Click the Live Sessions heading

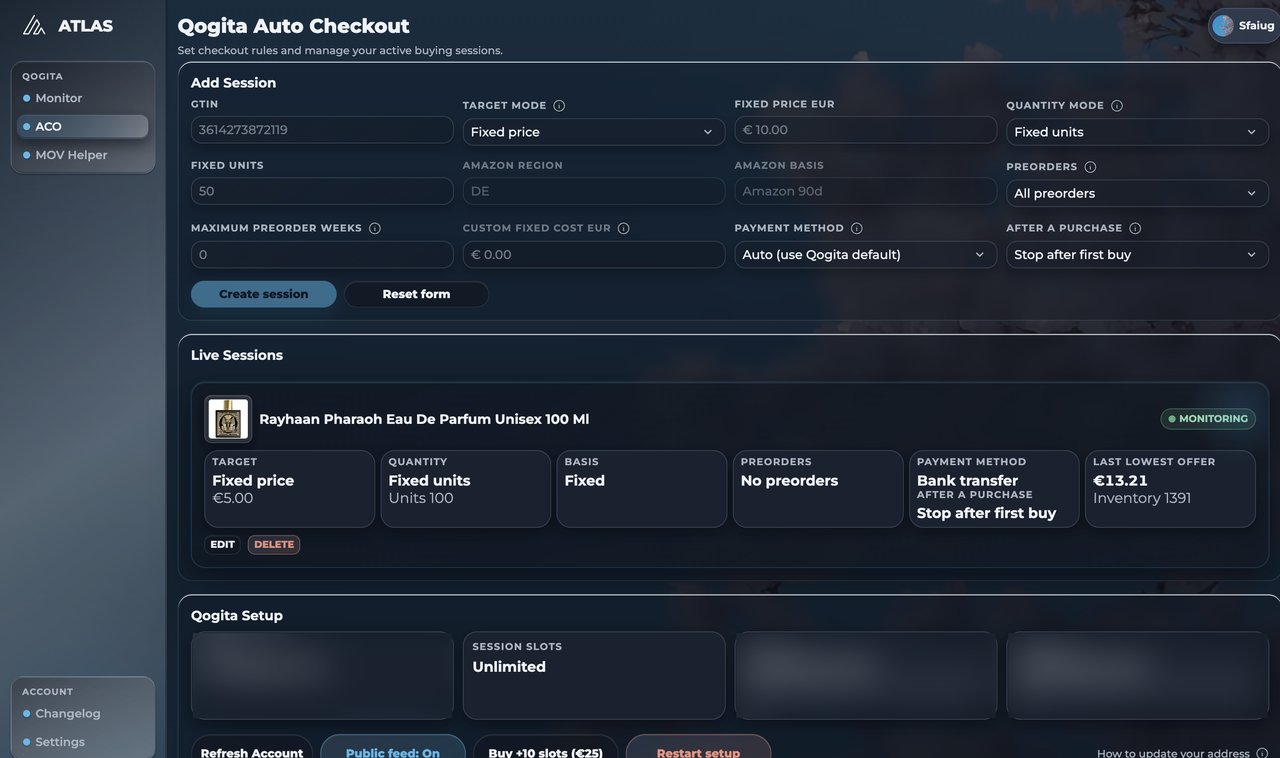coord(237,355)
